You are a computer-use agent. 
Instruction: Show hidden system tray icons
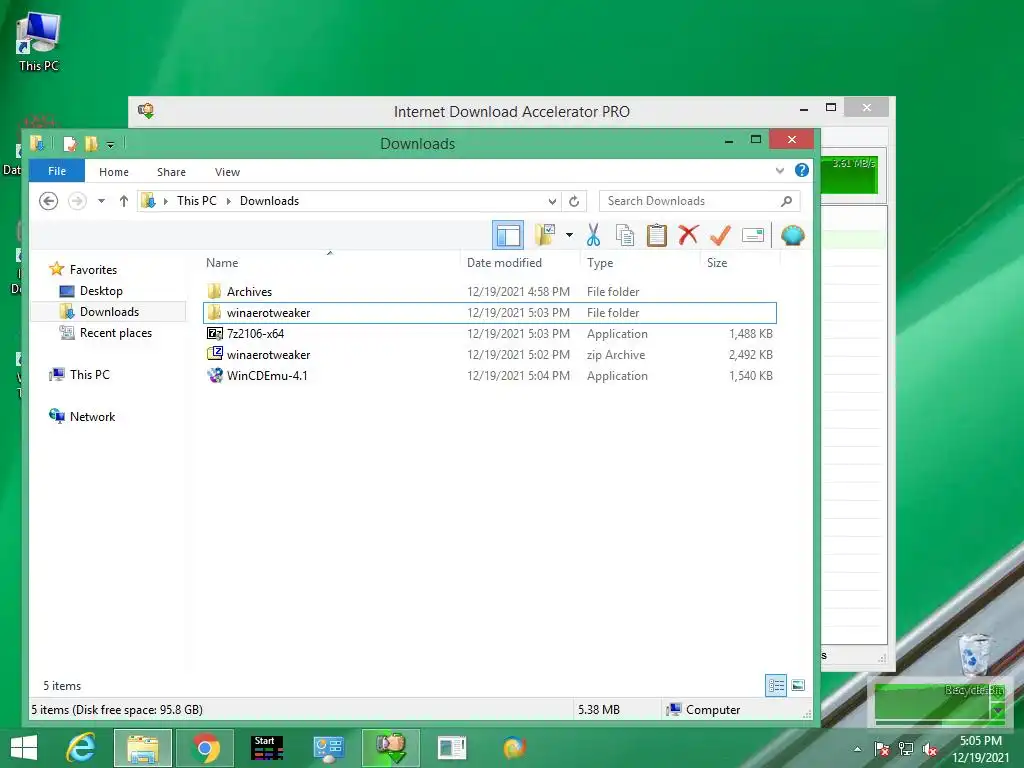(857, 749)
